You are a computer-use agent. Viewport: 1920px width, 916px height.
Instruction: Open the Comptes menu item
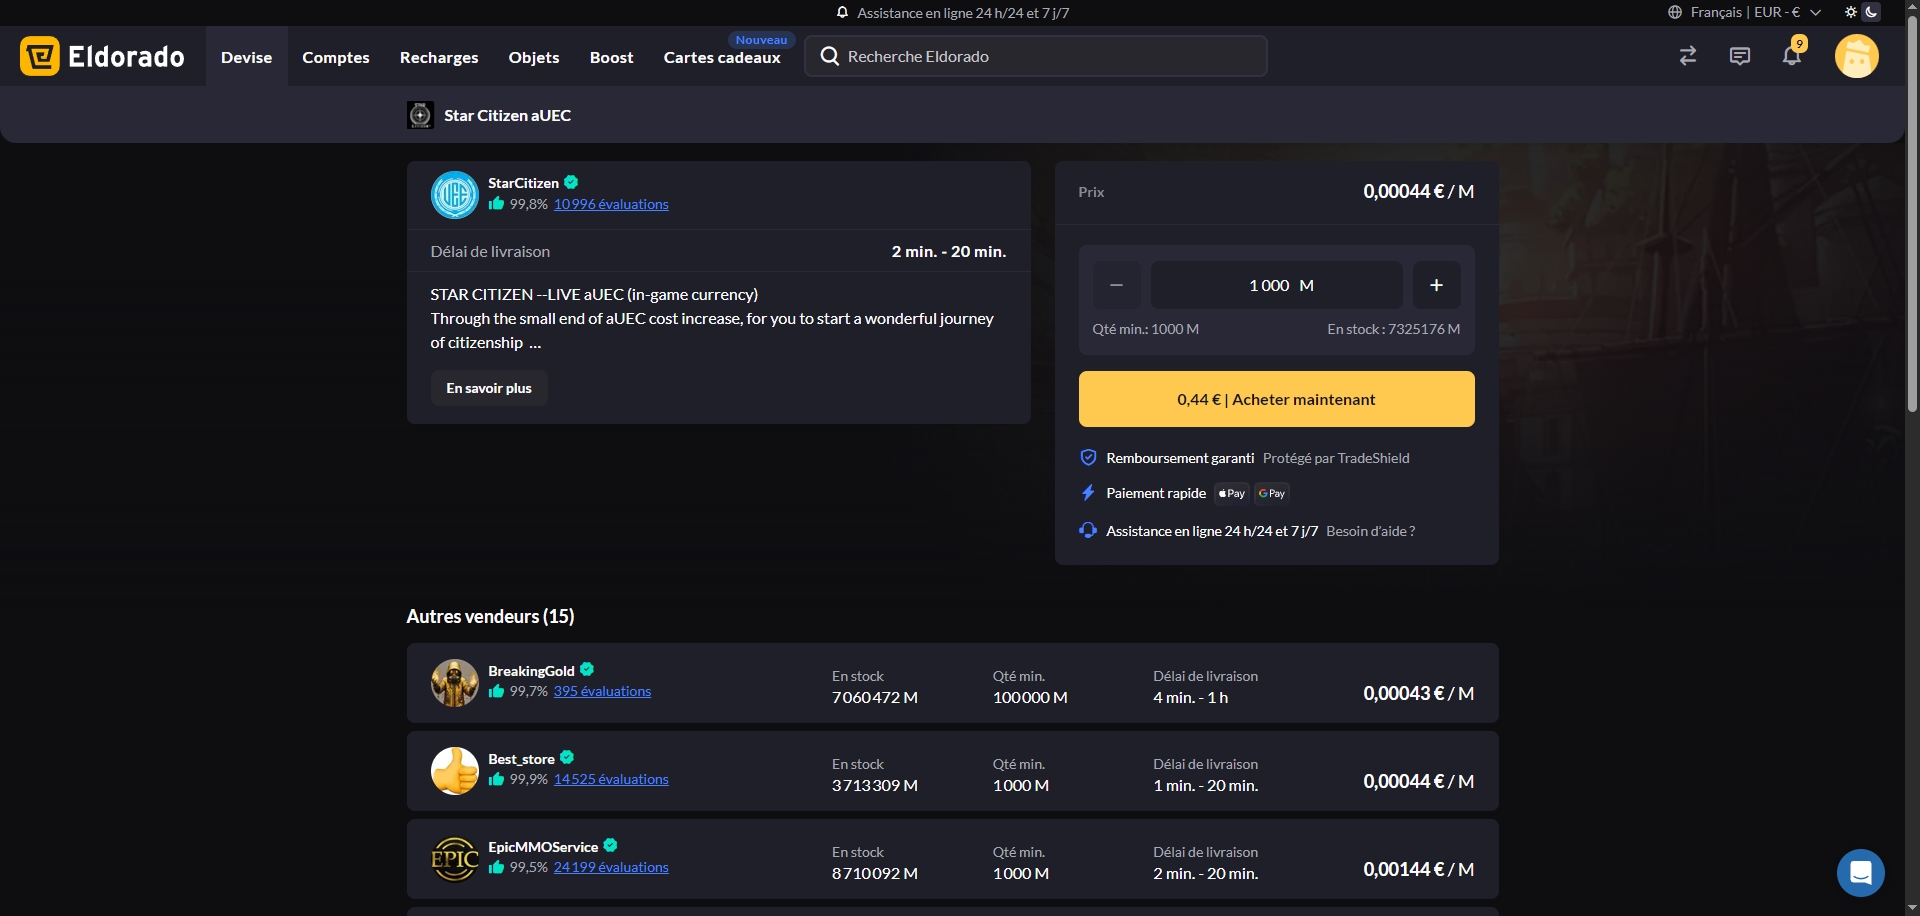(x=336, y=57)
